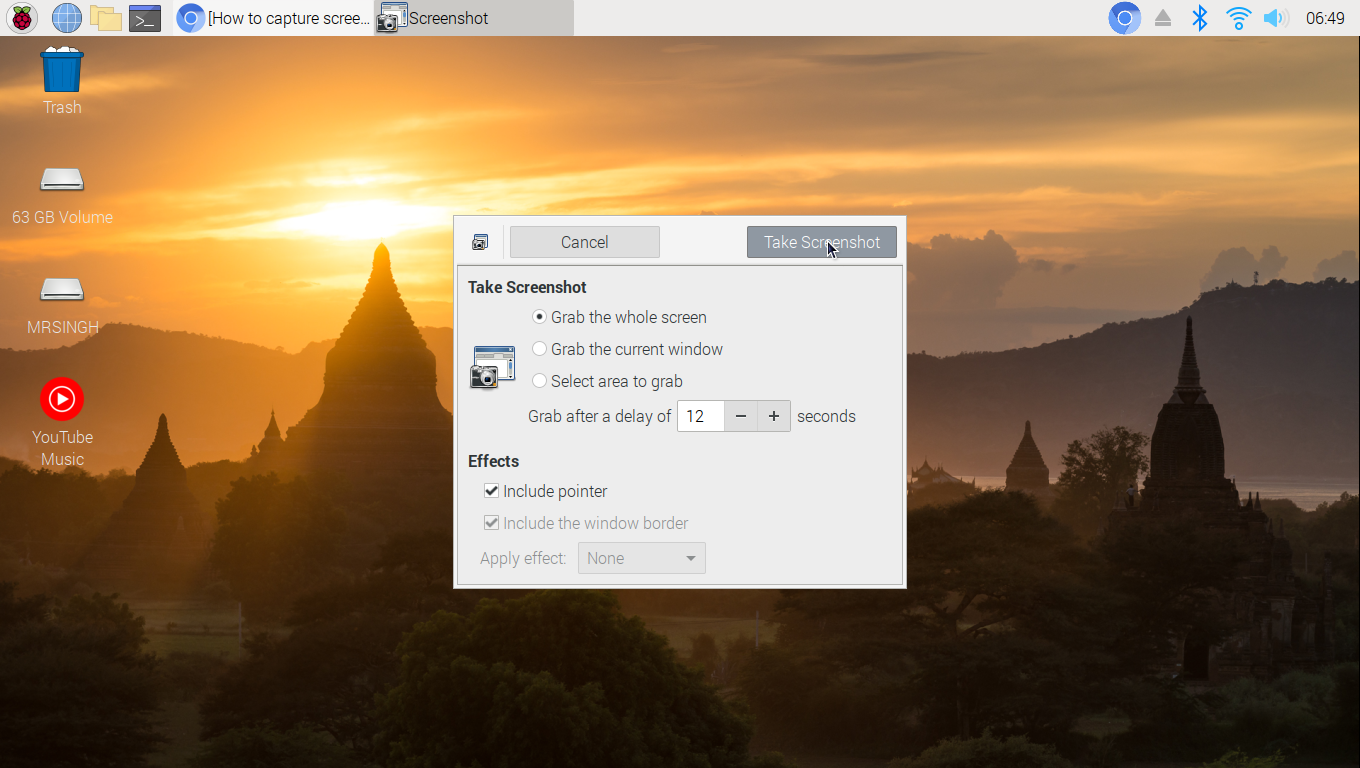Select Grab the current window option
This screenshot has width=1360, height=768.
point(540,349)
